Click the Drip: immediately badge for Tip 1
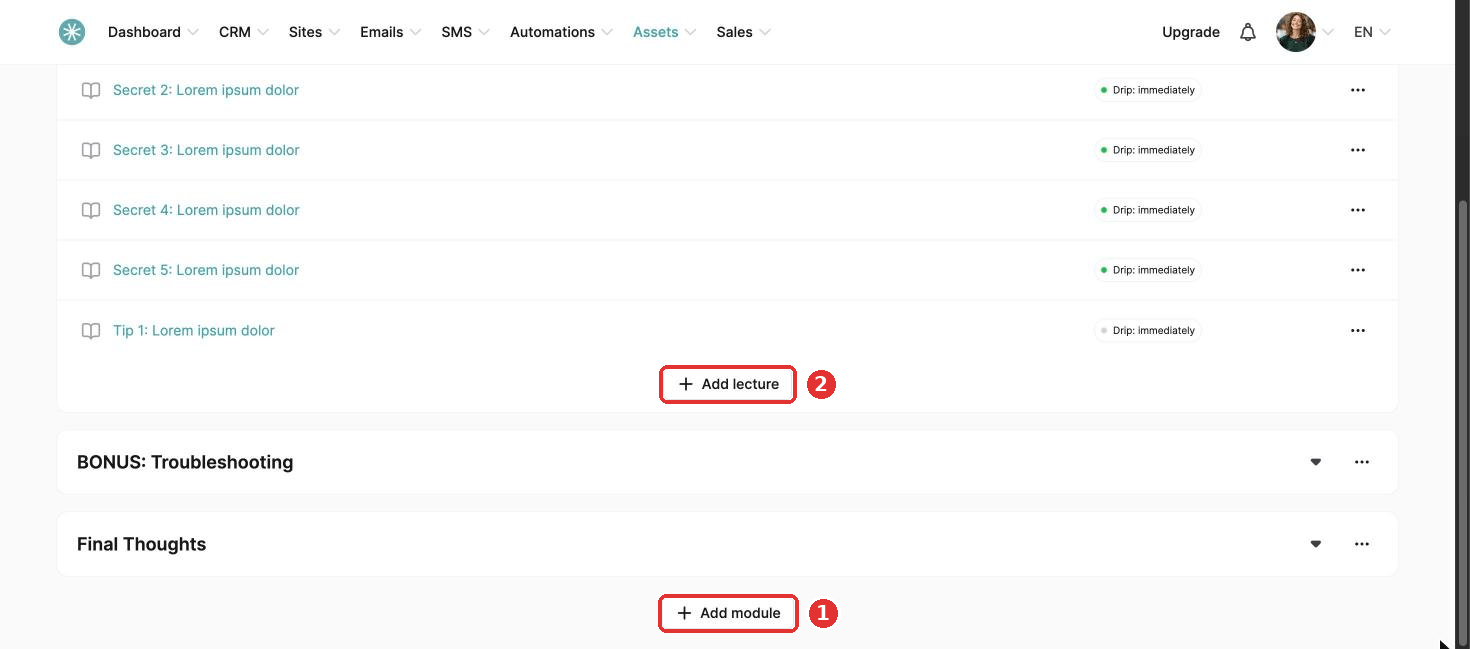This screenshot has height=649, width=1470. tap(1147, 330)
